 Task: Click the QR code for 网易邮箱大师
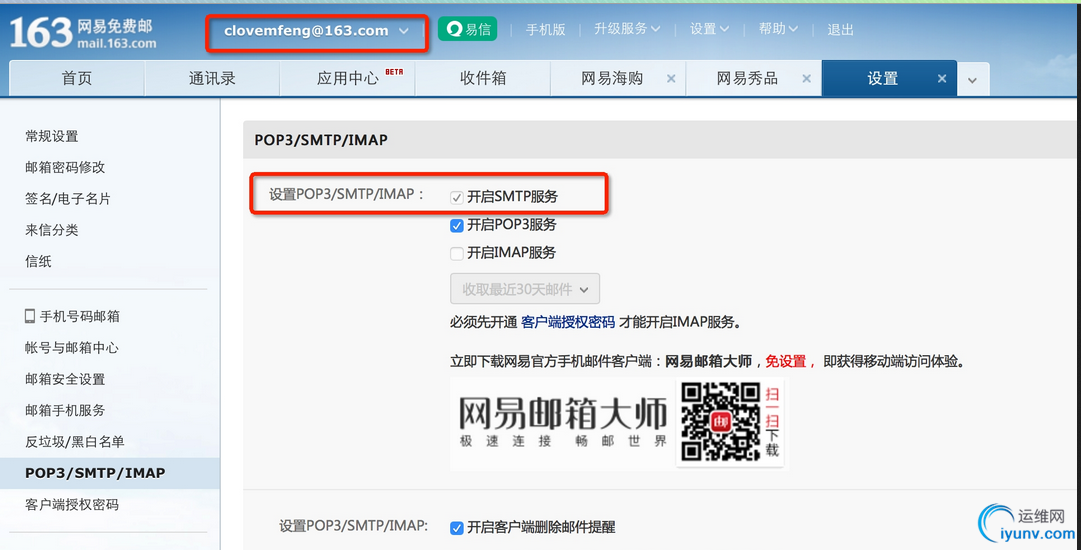[721, 421]
